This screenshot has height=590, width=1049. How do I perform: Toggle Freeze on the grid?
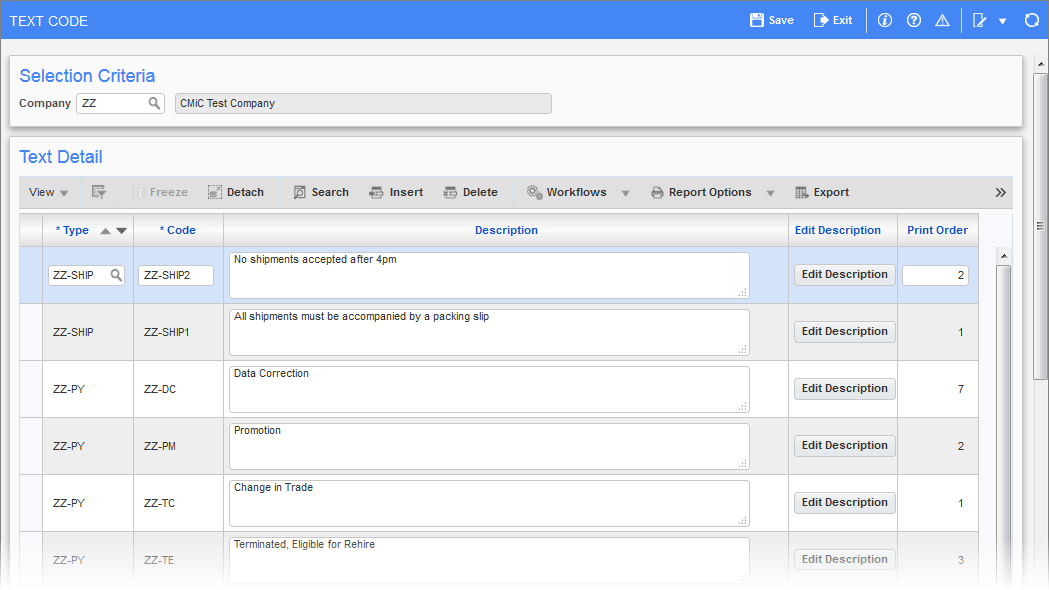point(160,192)
